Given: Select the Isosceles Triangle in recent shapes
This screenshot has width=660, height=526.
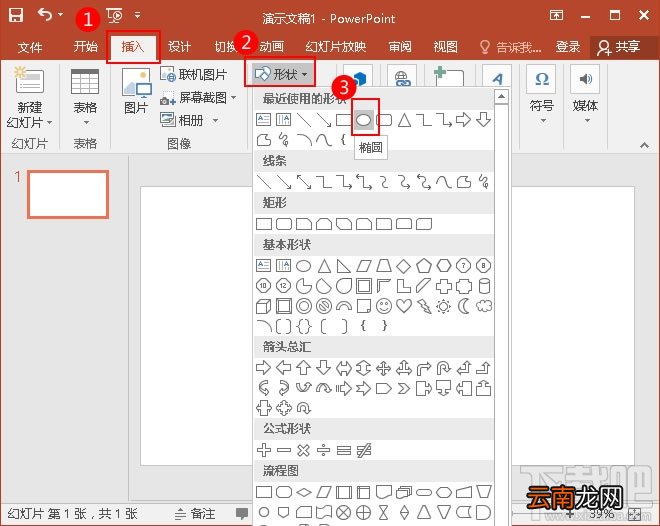Looking at the screenshot, I should (x=404, y=120).
